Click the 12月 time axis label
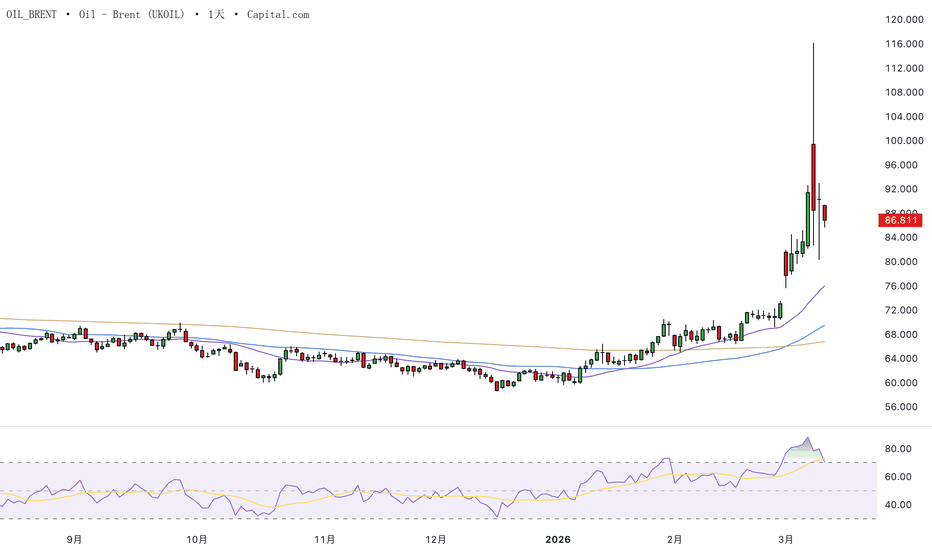This screenshot has height=550, width=932. (436, 539)
